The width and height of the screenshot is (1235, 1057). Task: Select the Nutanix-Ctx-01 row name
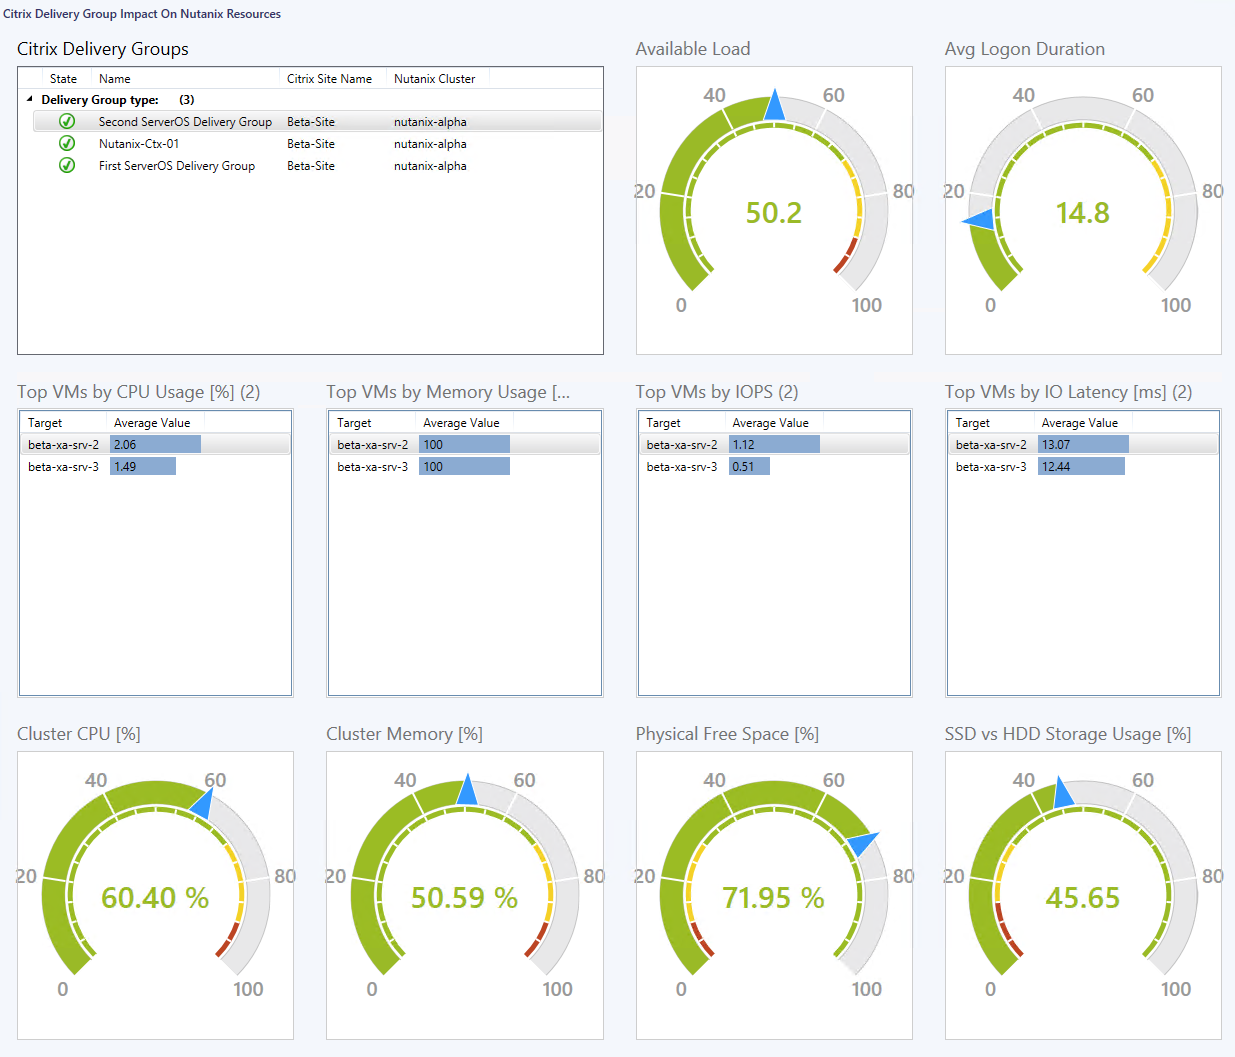pyautogui.click(x=139, y=144)
